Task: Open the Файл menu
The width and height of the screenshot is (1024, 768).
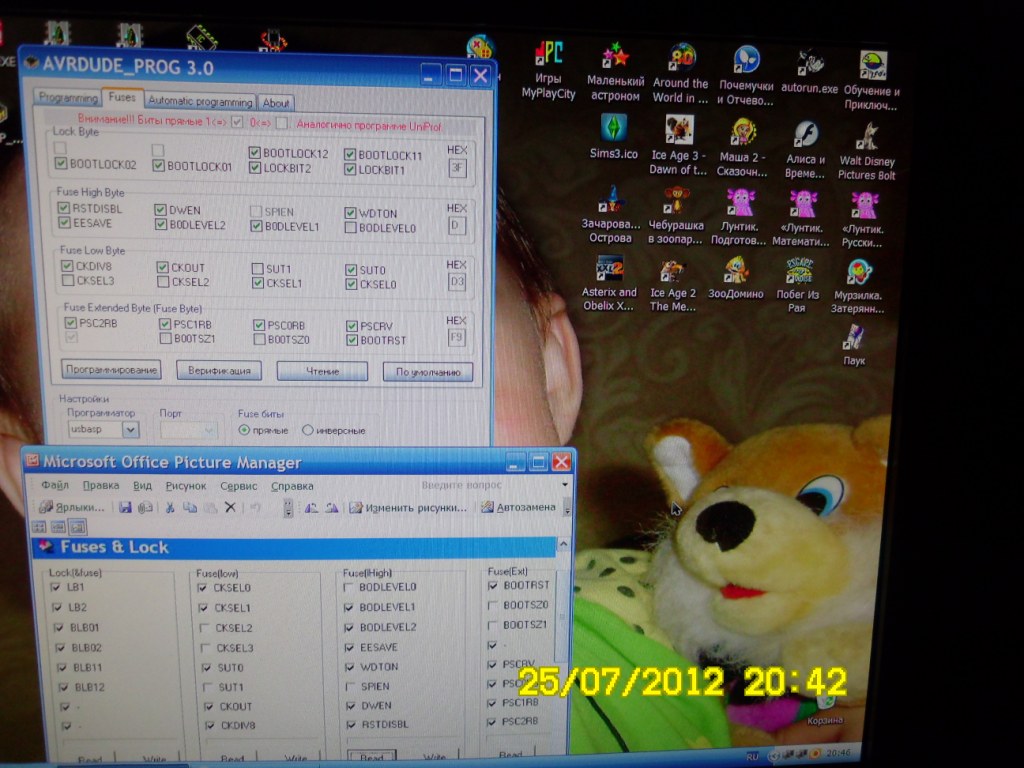Action: coord(55,485)
